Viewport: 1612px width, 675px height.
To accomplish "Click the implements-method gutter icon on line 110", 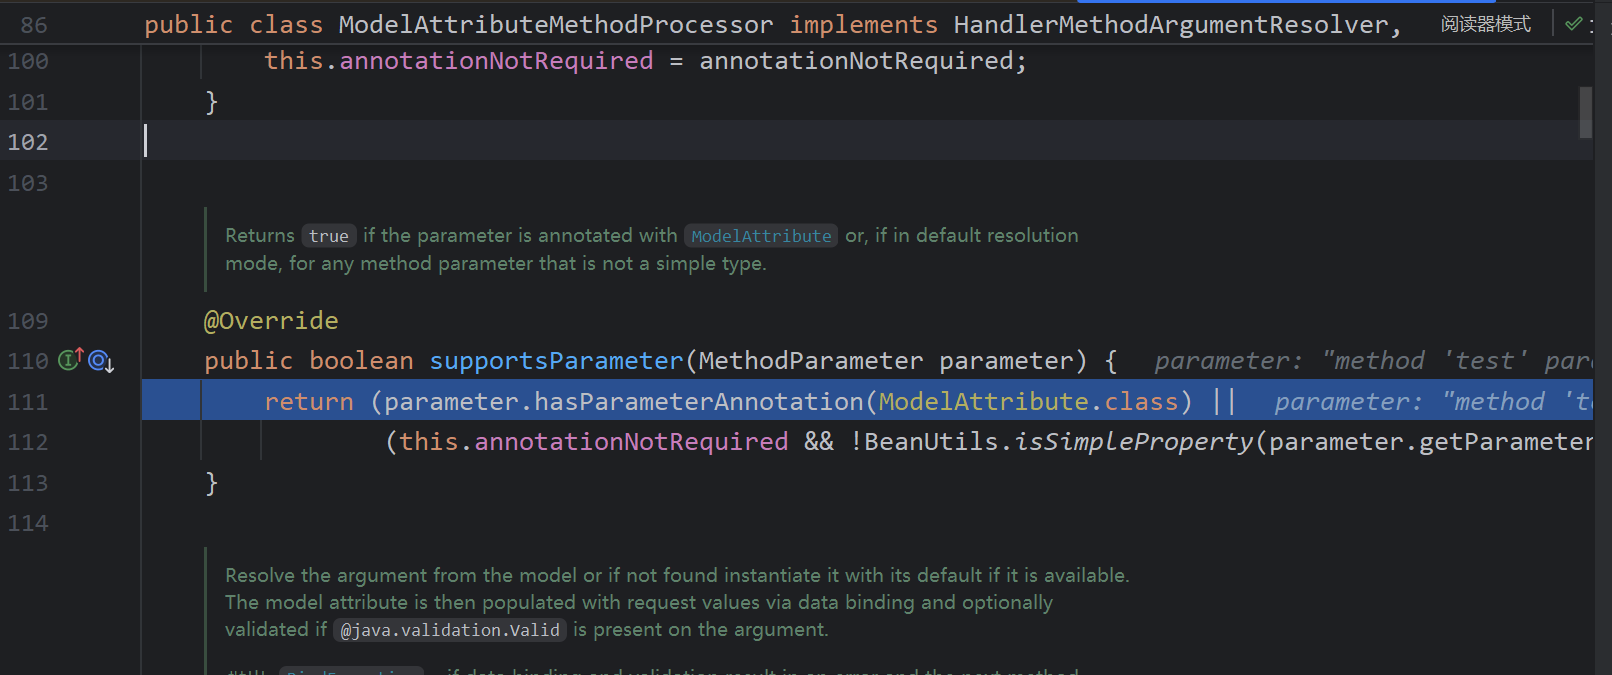I will click(x=70, y=360).
